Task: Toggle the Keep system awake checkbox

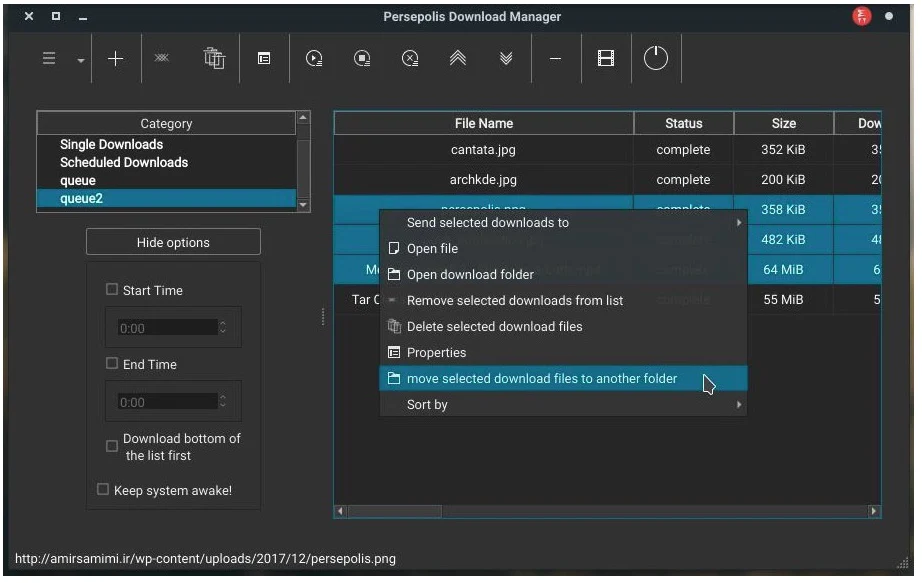Action: pos(103,489)
